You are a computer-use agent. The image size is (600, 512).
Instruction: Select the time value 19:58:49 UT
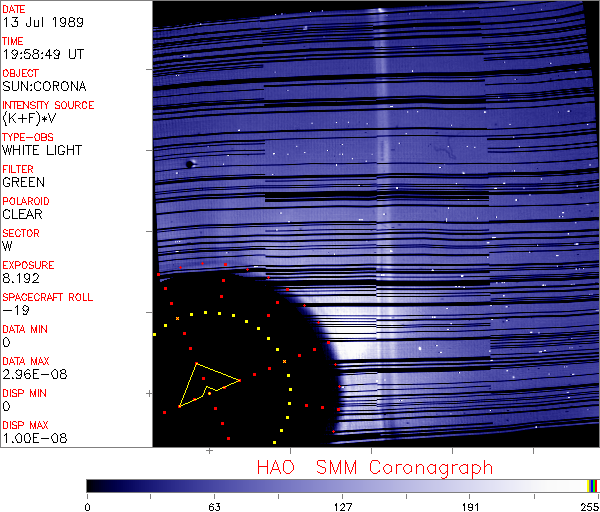[x=43, y=54]
